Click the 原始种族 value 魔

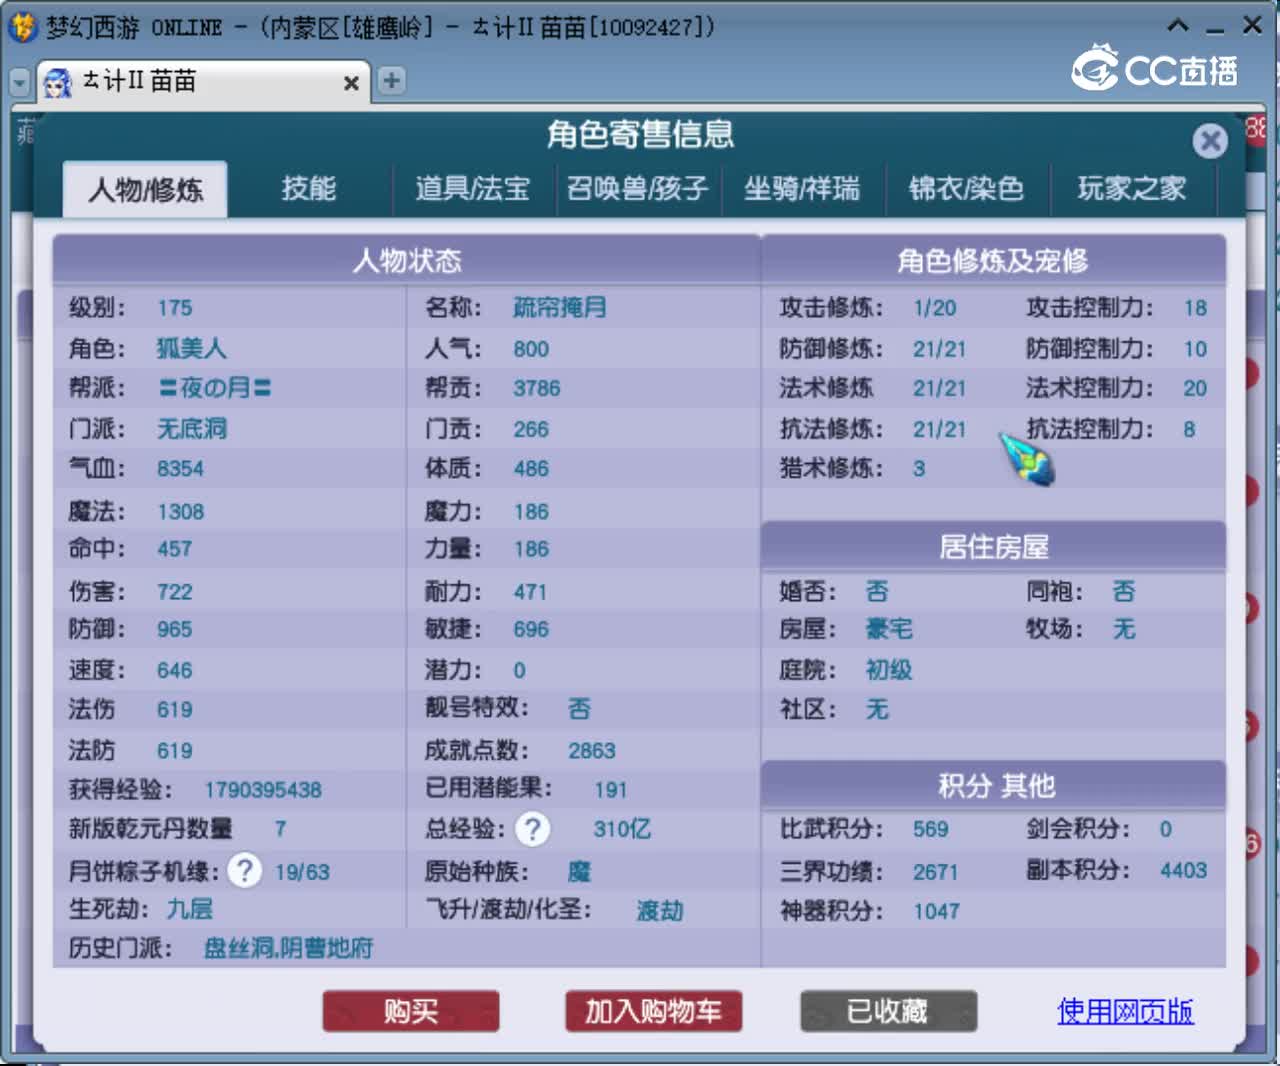580,871
